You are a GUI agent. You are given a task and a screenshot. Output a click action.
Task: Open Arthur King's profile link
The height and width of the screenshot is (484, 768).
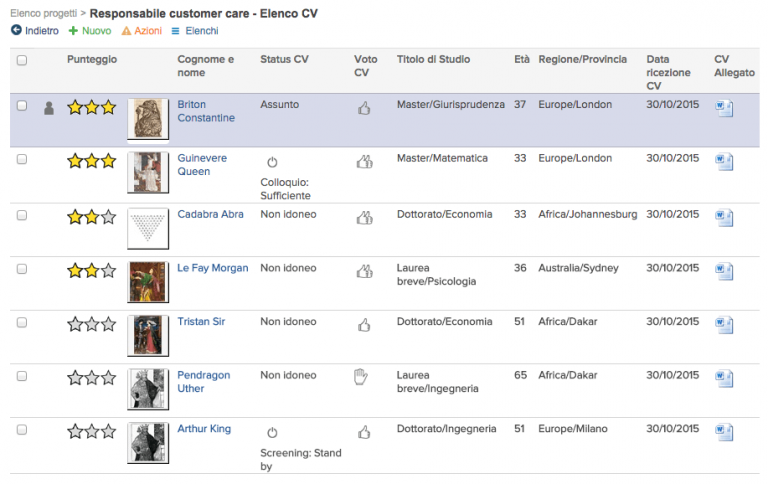click(204, 429)
